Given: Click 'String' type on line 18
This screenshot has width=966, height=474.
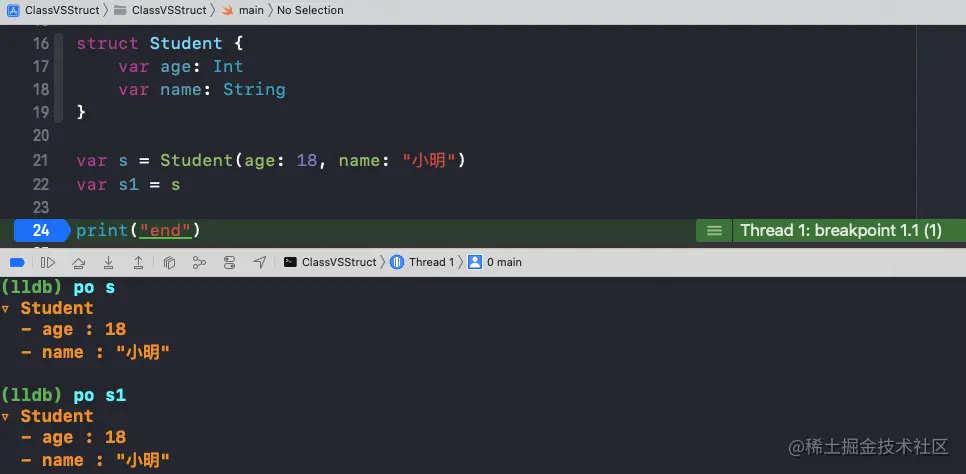Looking at the screenshot, I should (254, 90).
